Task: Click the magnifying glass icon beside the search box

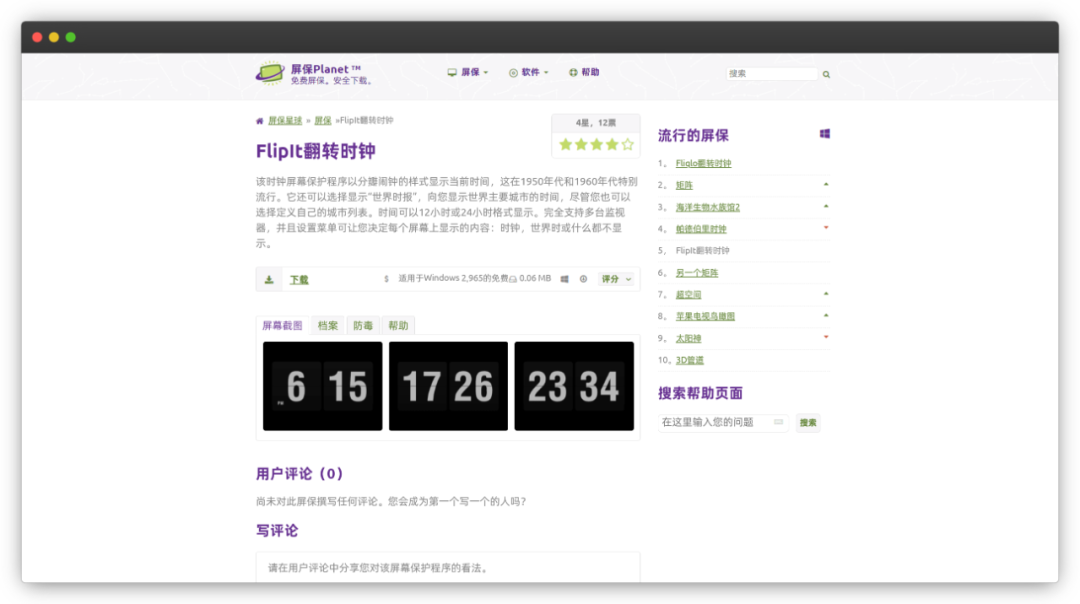Action: [825, 73]
